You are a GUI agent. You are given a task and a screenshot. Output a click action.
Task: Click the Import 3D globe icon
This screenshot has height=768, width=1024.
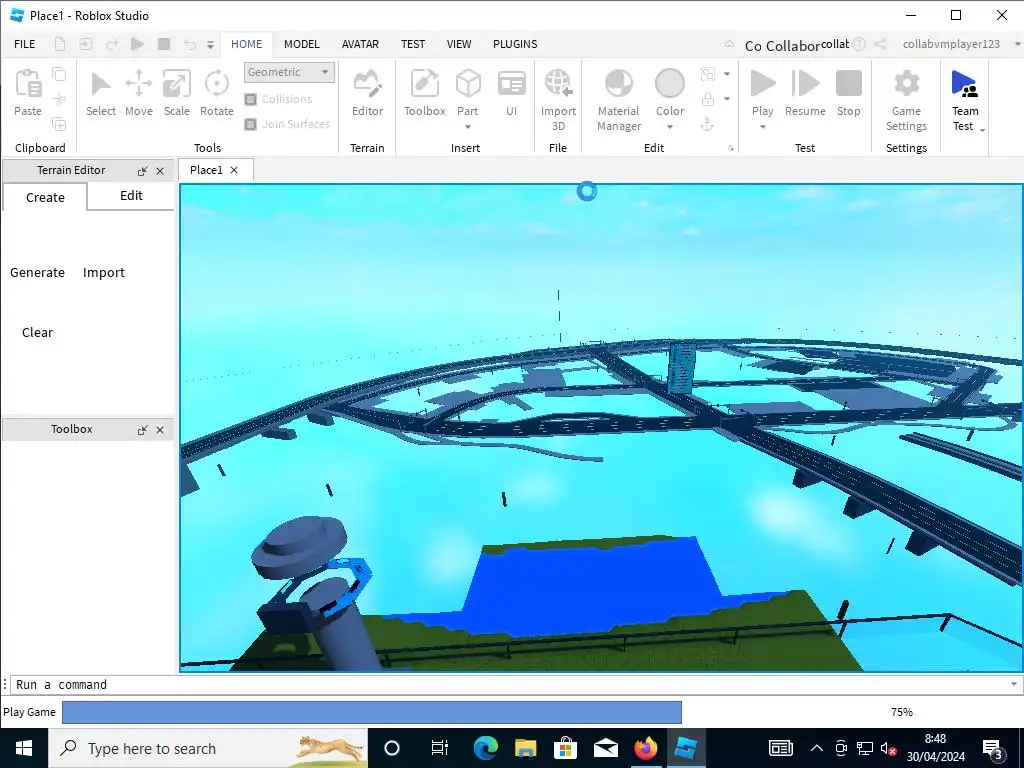click(558, 84)
